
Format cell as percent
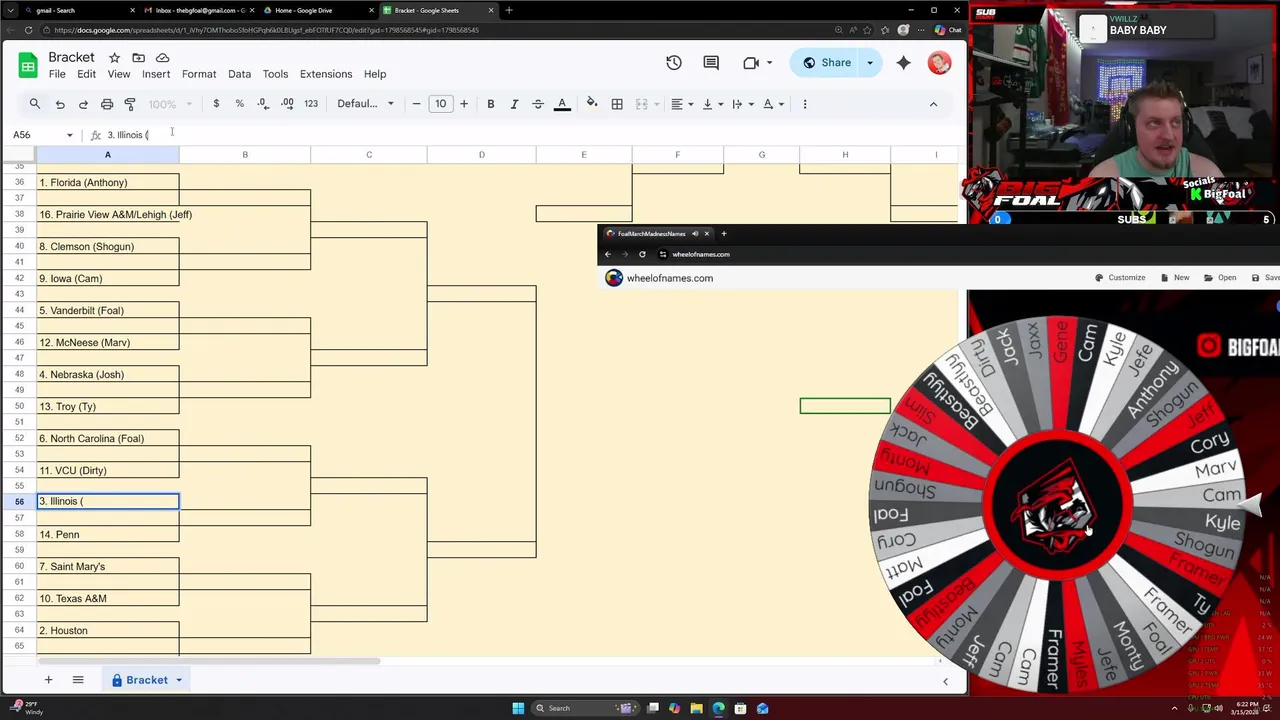239,104
